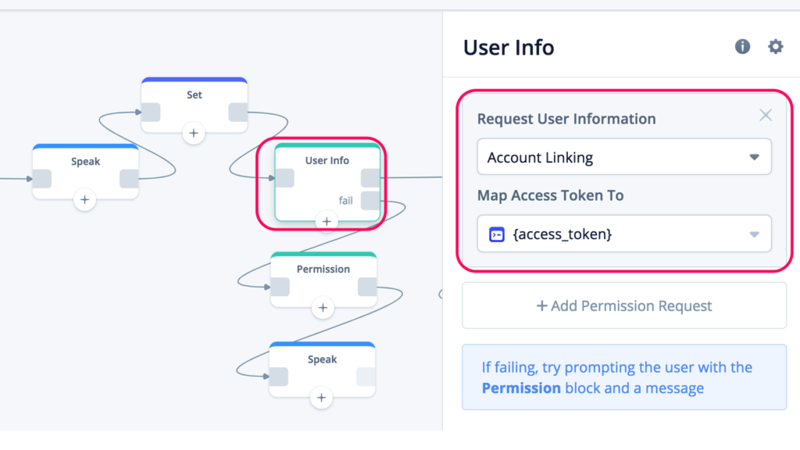Add a step below the Set block

[193, 133]
